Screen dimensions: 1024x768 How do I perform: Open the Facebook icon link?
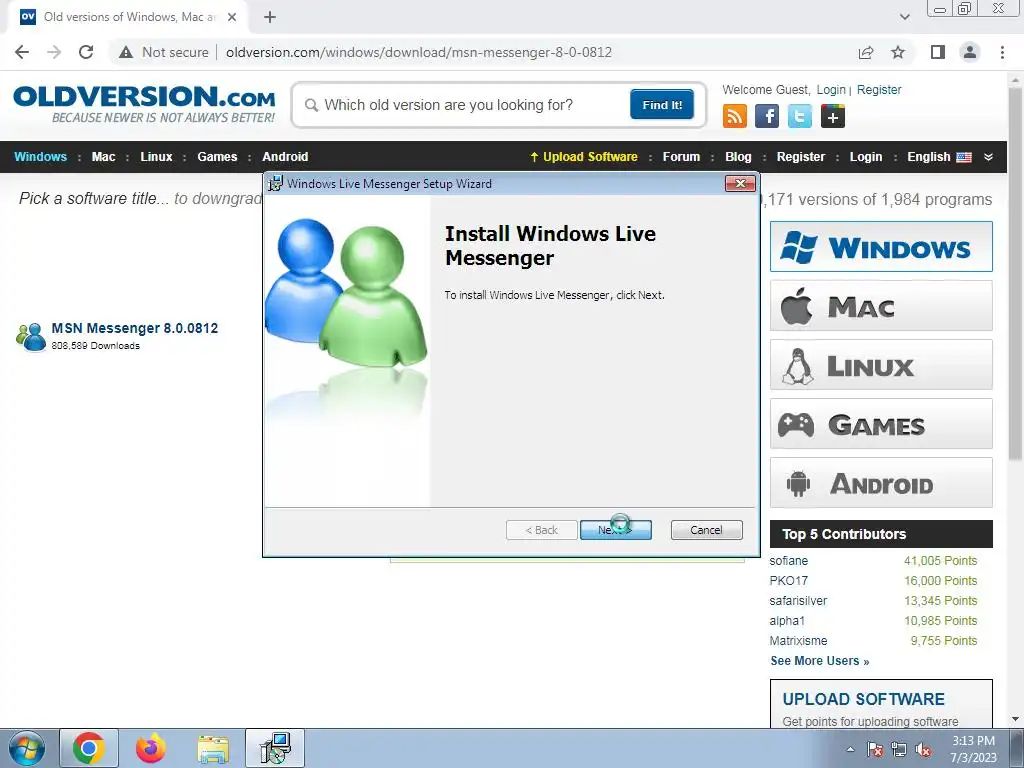click(767, 116)
